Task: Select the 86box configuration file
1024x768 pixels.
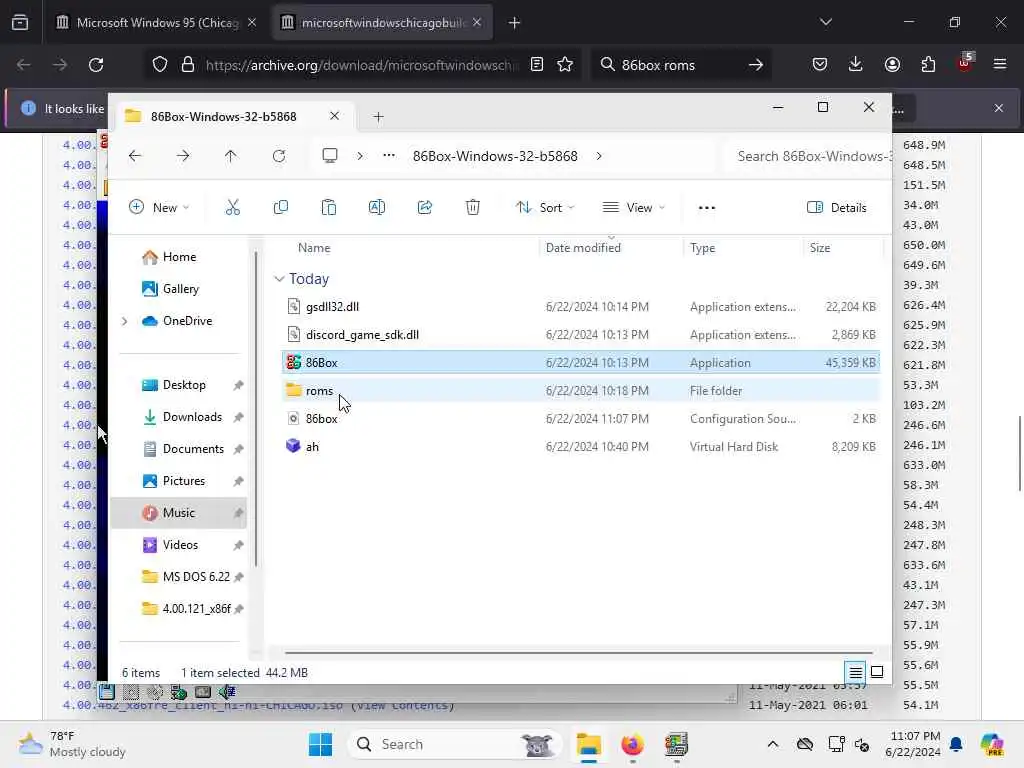Action: pyautogui.click(x=581, y=419)
